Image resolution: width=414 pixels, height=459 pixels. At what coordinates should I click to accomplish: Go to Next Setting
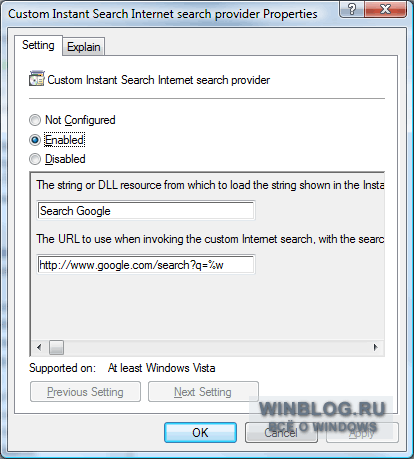203,392
